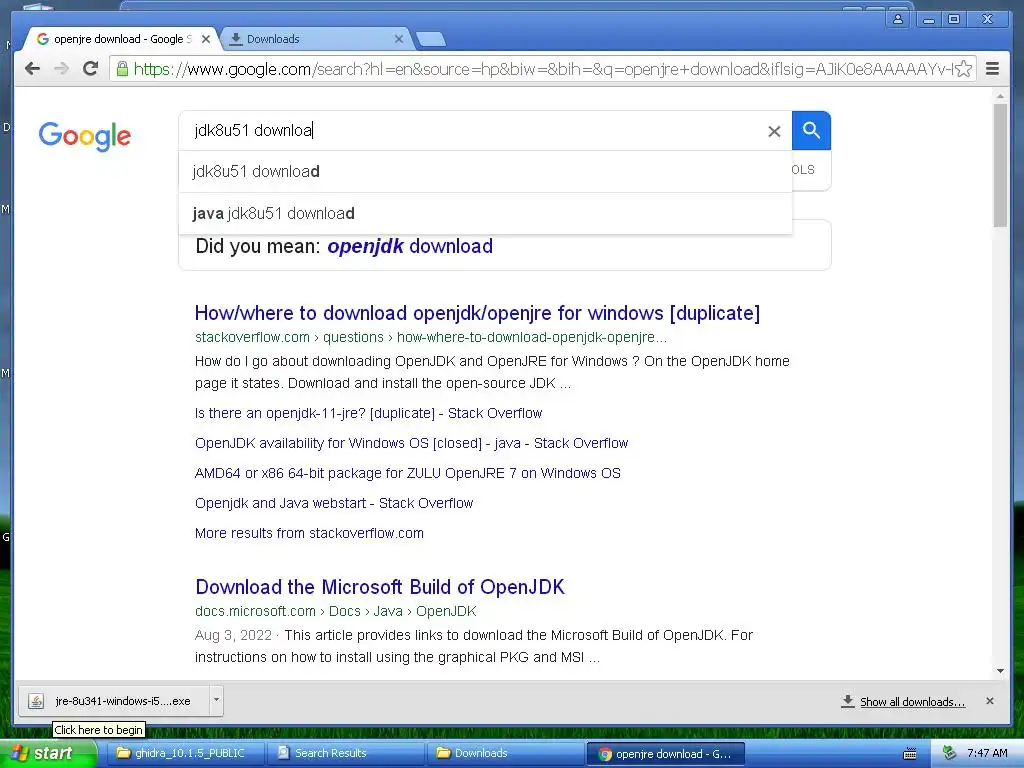This screenshot has width=1024, height=768.
Task: Close the Downloads tab
Action: click(398, 39)
